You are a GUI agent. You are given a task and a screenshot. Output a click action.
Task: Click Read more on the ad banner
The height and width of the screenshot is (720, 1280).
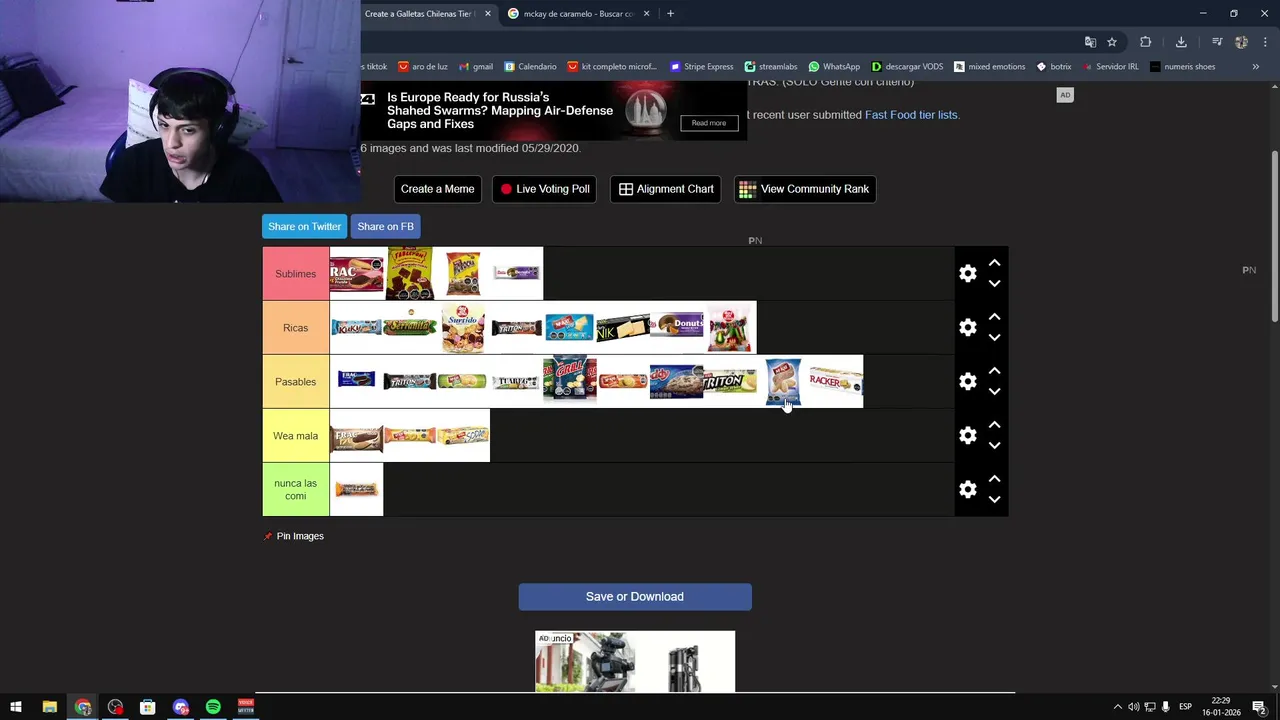click(x=709, y=123)
